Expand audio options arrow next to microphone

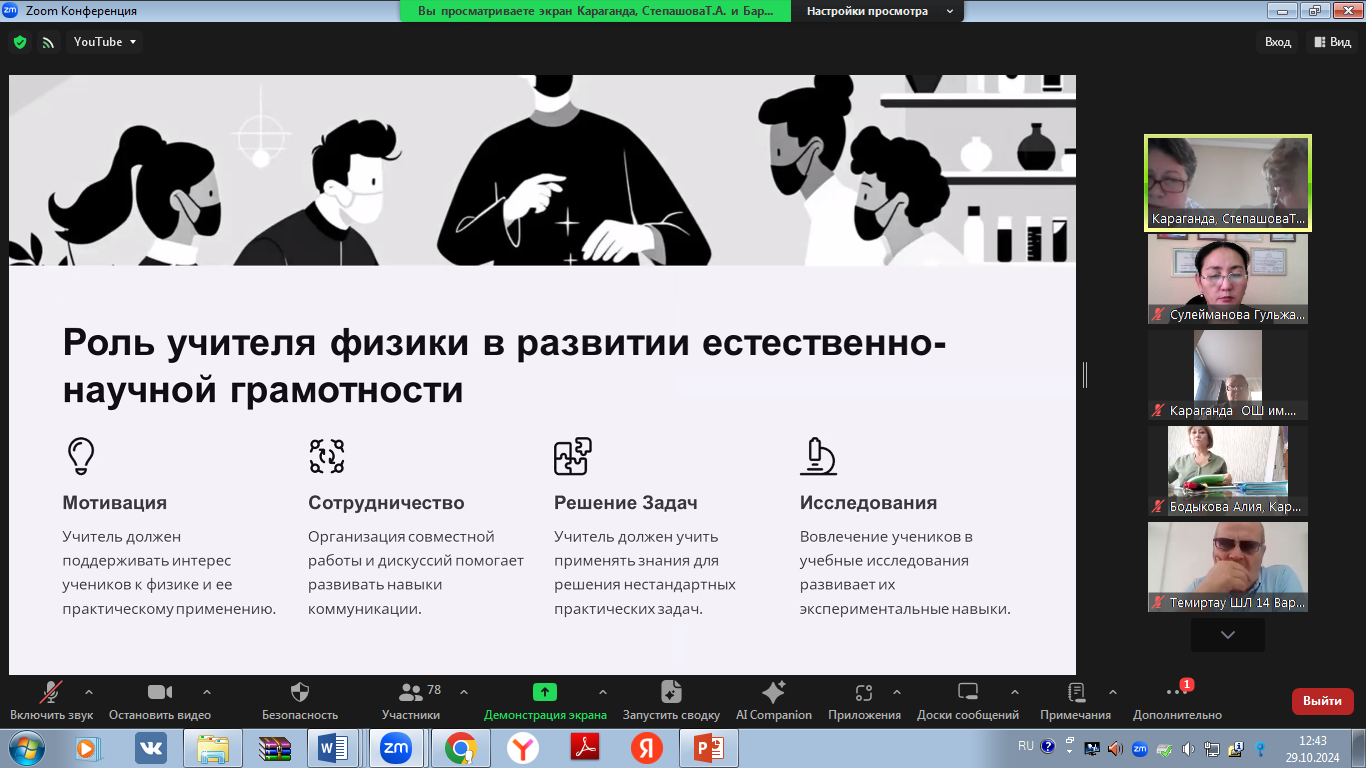89,691
